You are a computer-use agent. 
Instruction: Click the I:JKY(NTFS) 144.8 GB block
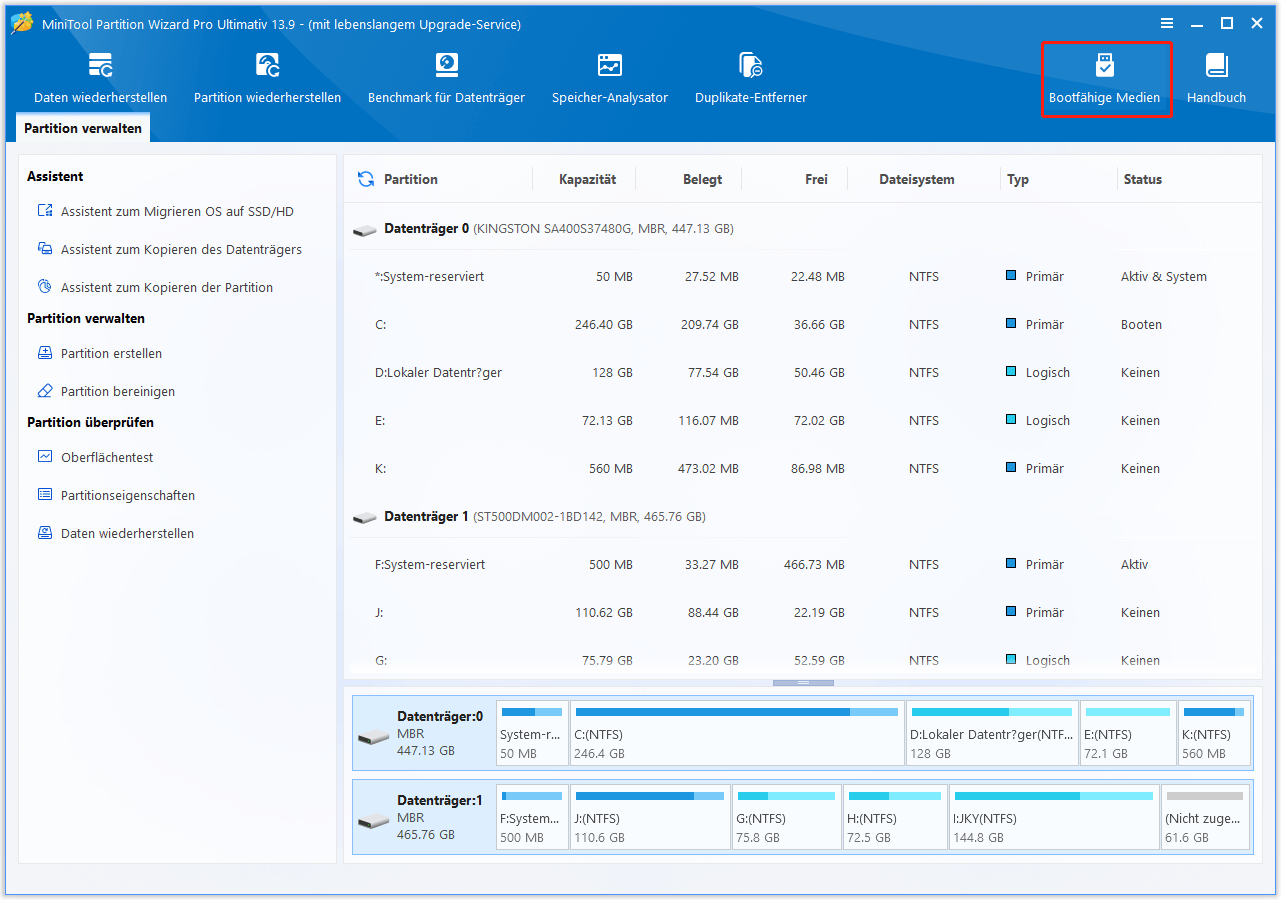click(x=1054, y=817)
